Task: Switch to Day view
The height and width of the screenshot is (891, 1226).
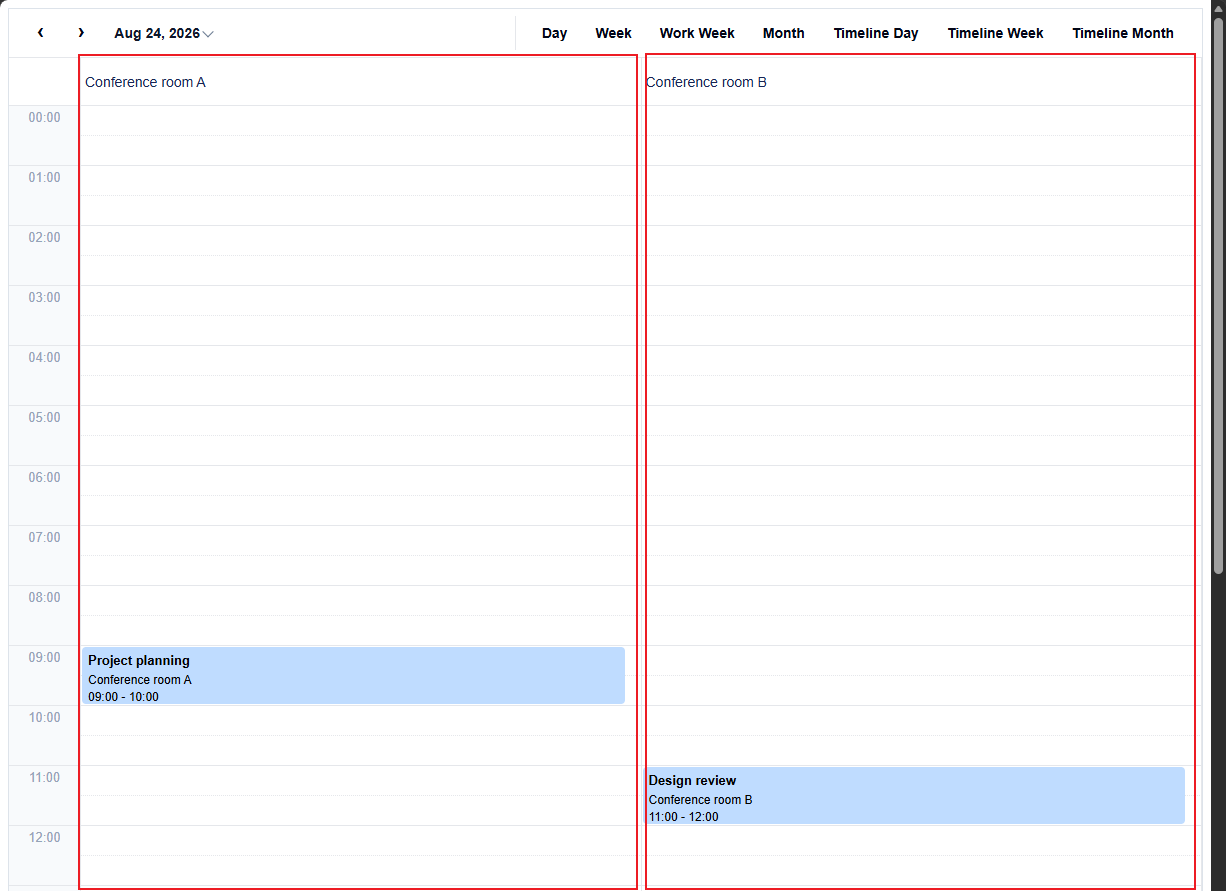Action: [554, 33]
